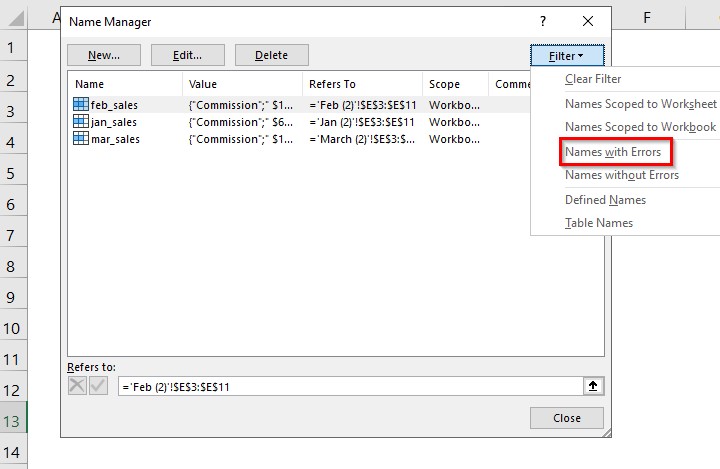Select spreadsheet column header F
The image size is (720, 469).
(647, 18)
